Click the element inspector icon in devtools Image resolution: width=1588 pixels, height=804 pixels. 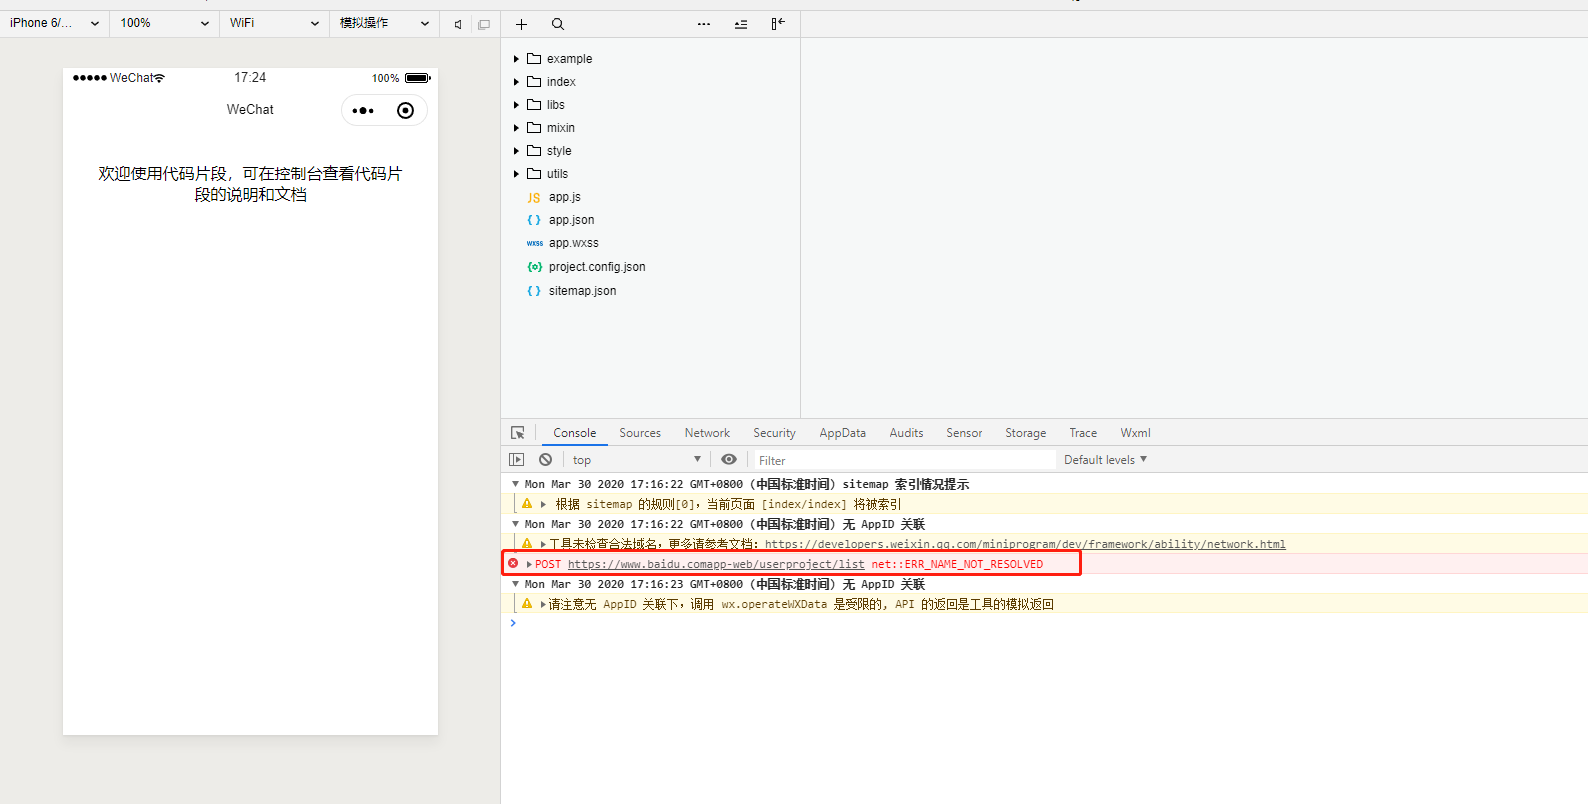coord(518,433)
